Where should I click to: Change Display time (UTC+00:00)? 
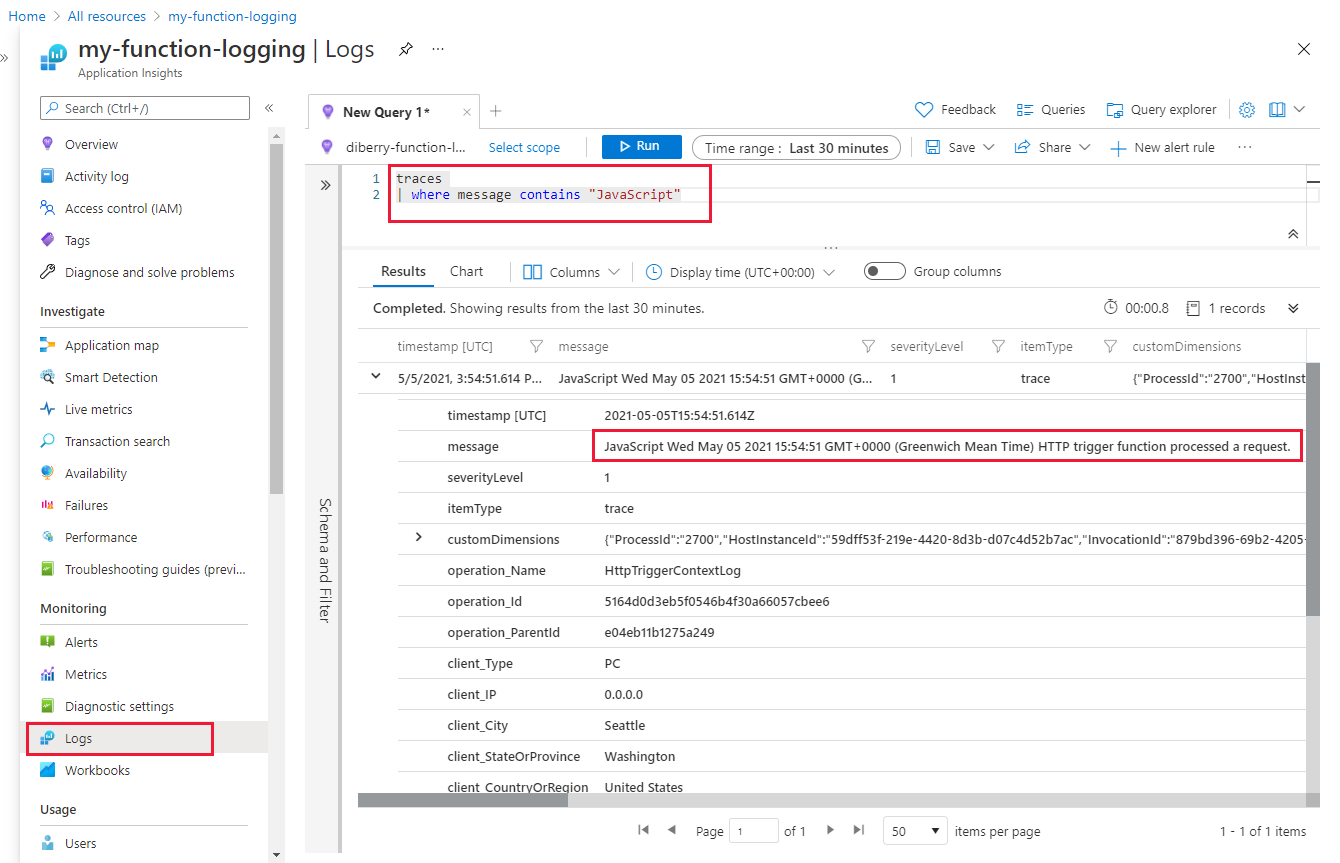coord(740,272)
